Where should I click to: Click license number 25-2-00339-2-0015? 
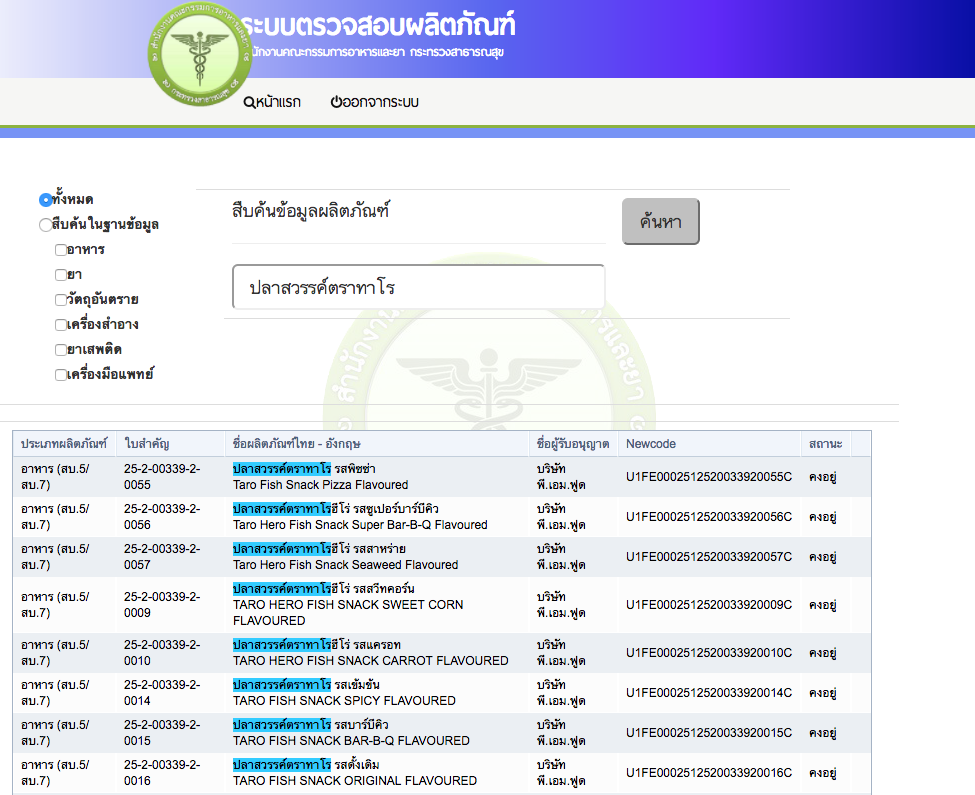(162, 732)
